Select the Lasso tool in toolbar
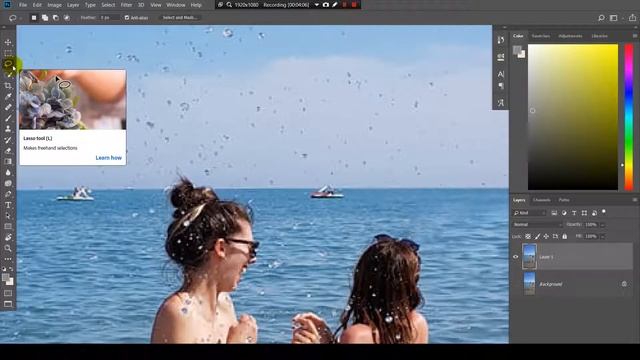 [x=8, y=64]
